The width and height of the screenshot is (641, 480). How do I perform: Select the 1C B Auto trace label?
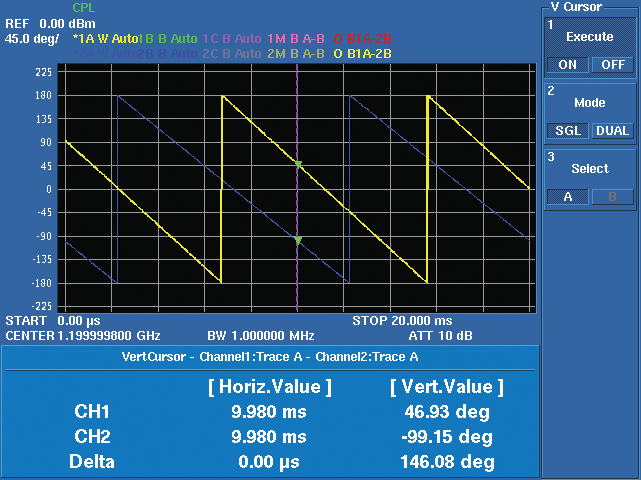(231, 39)
